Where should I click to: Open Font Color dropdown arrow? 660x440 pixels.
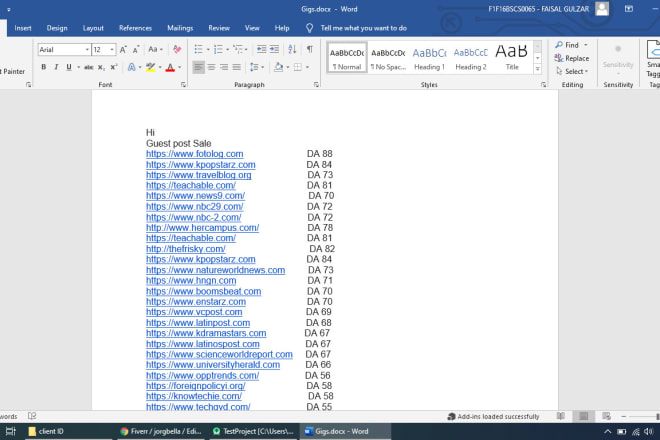coord(180,67)
